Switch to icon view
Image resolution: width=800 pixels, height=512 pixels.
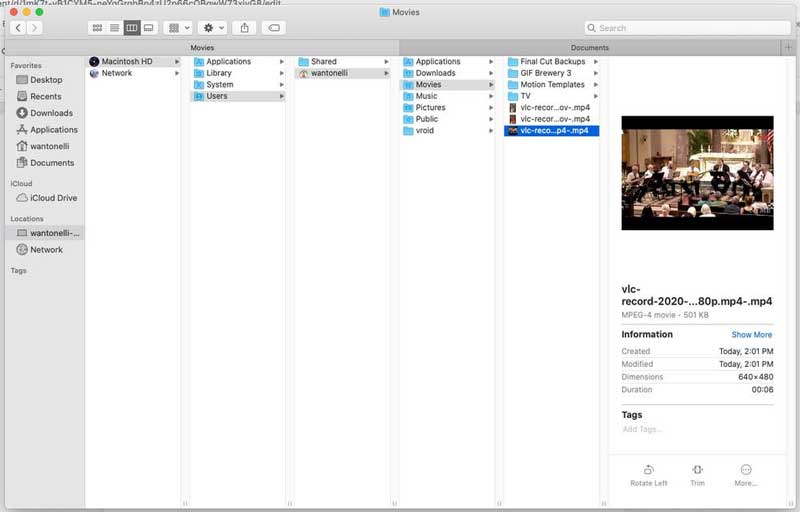(97, 28)
